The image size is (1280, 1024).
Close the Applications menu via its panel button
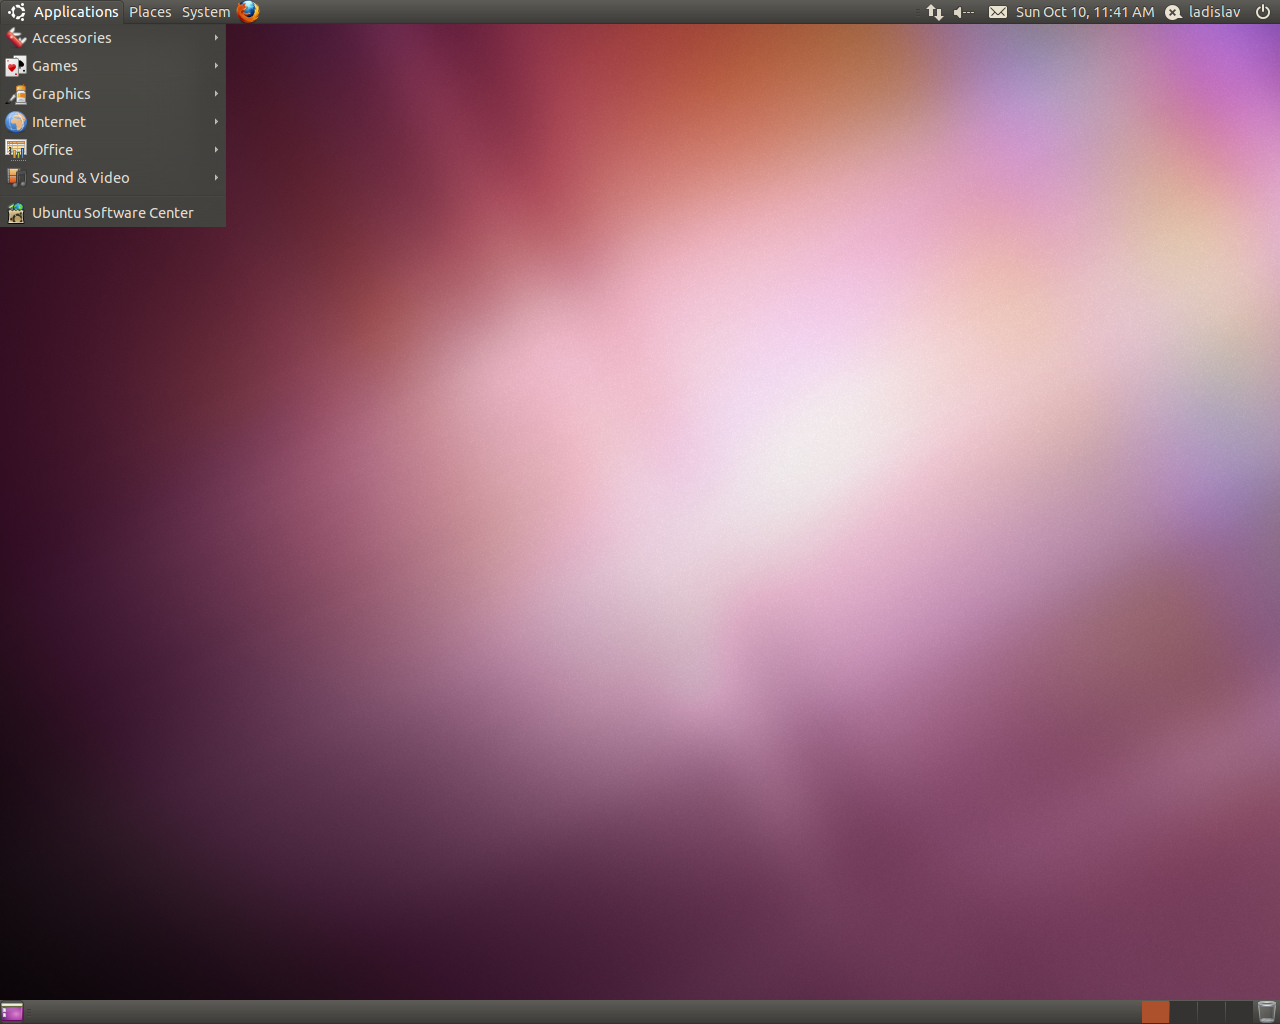tap(62, 12)
